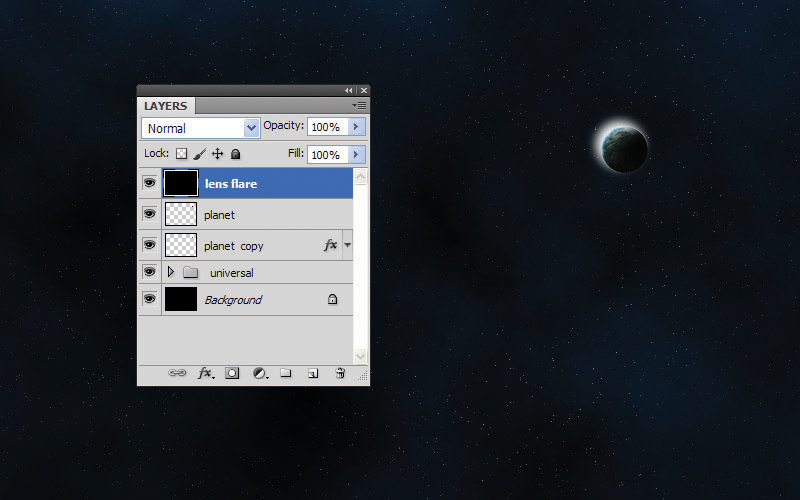Hide the lens flare layer
The height and width of the screenshot is (500, 800).
149,183
